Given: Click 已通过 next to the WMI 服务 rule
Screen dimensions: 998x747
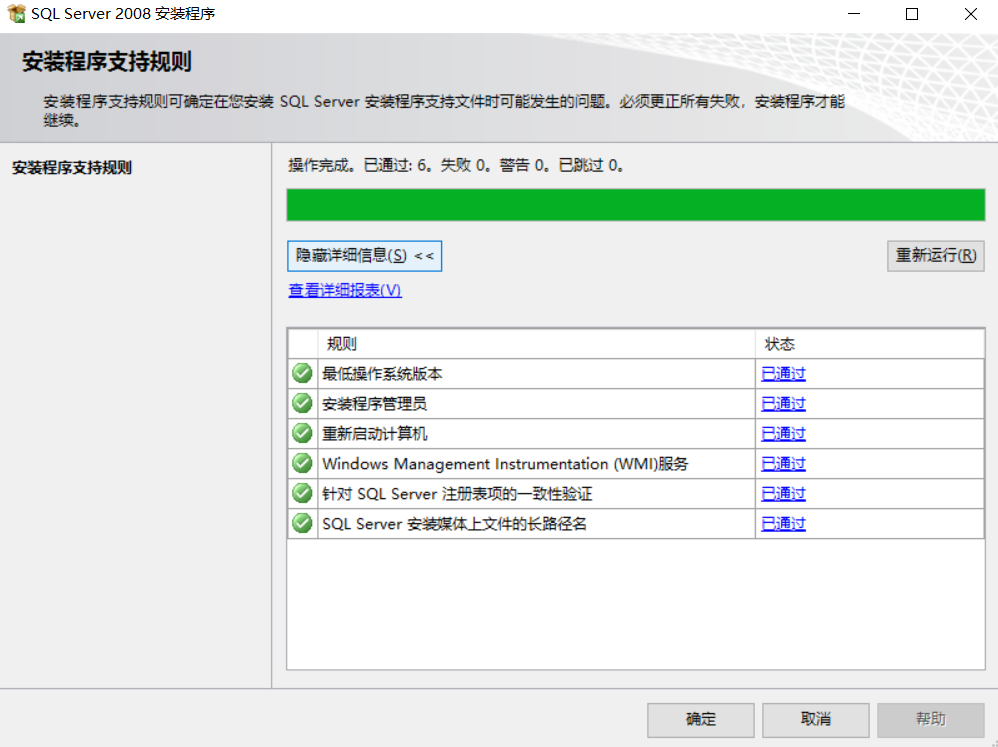Looking at the screenshot, I should pyautogui.click(x=783, y=463).
